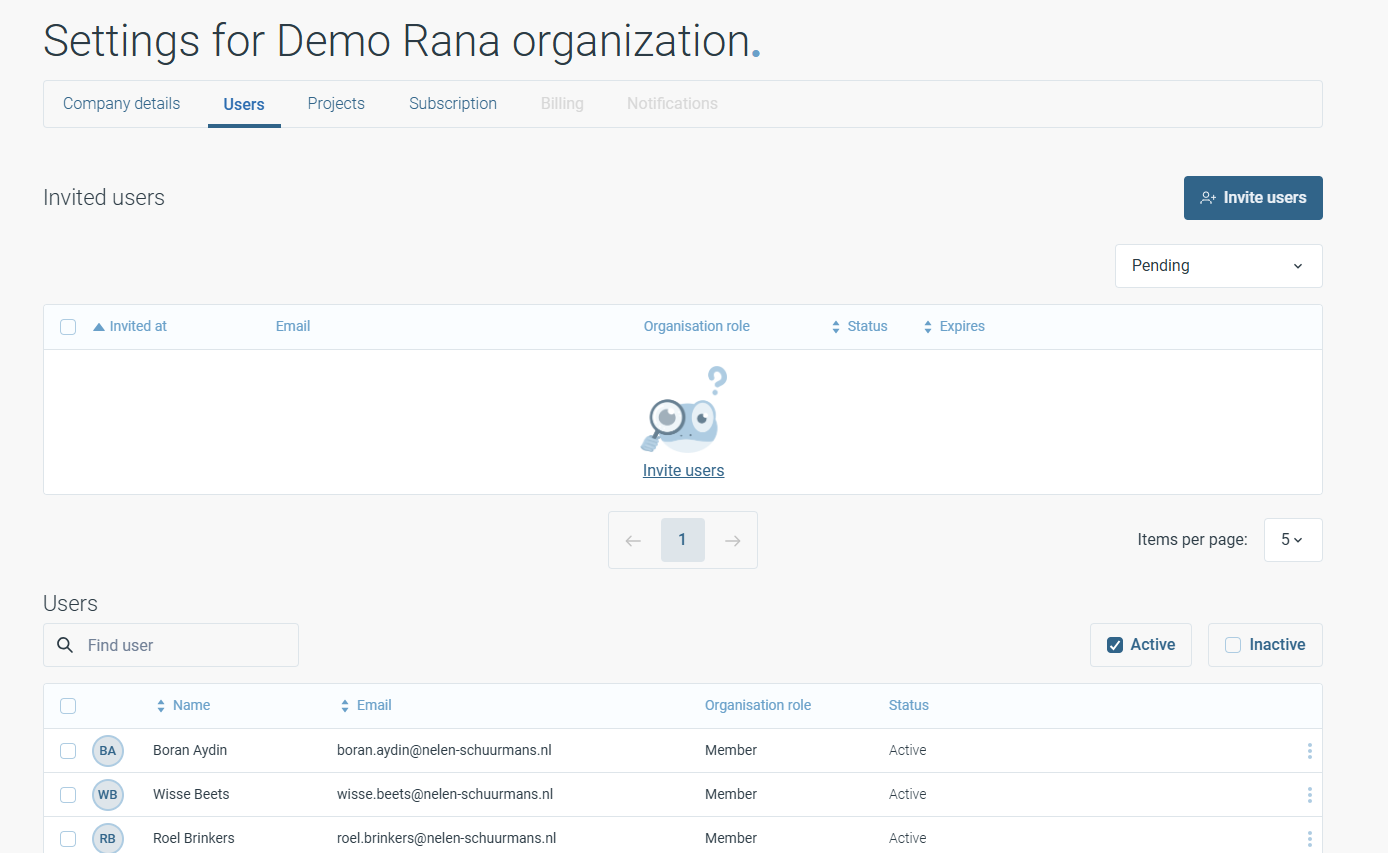
Task: Go to next page with right arrow
Action: [733, 540]
